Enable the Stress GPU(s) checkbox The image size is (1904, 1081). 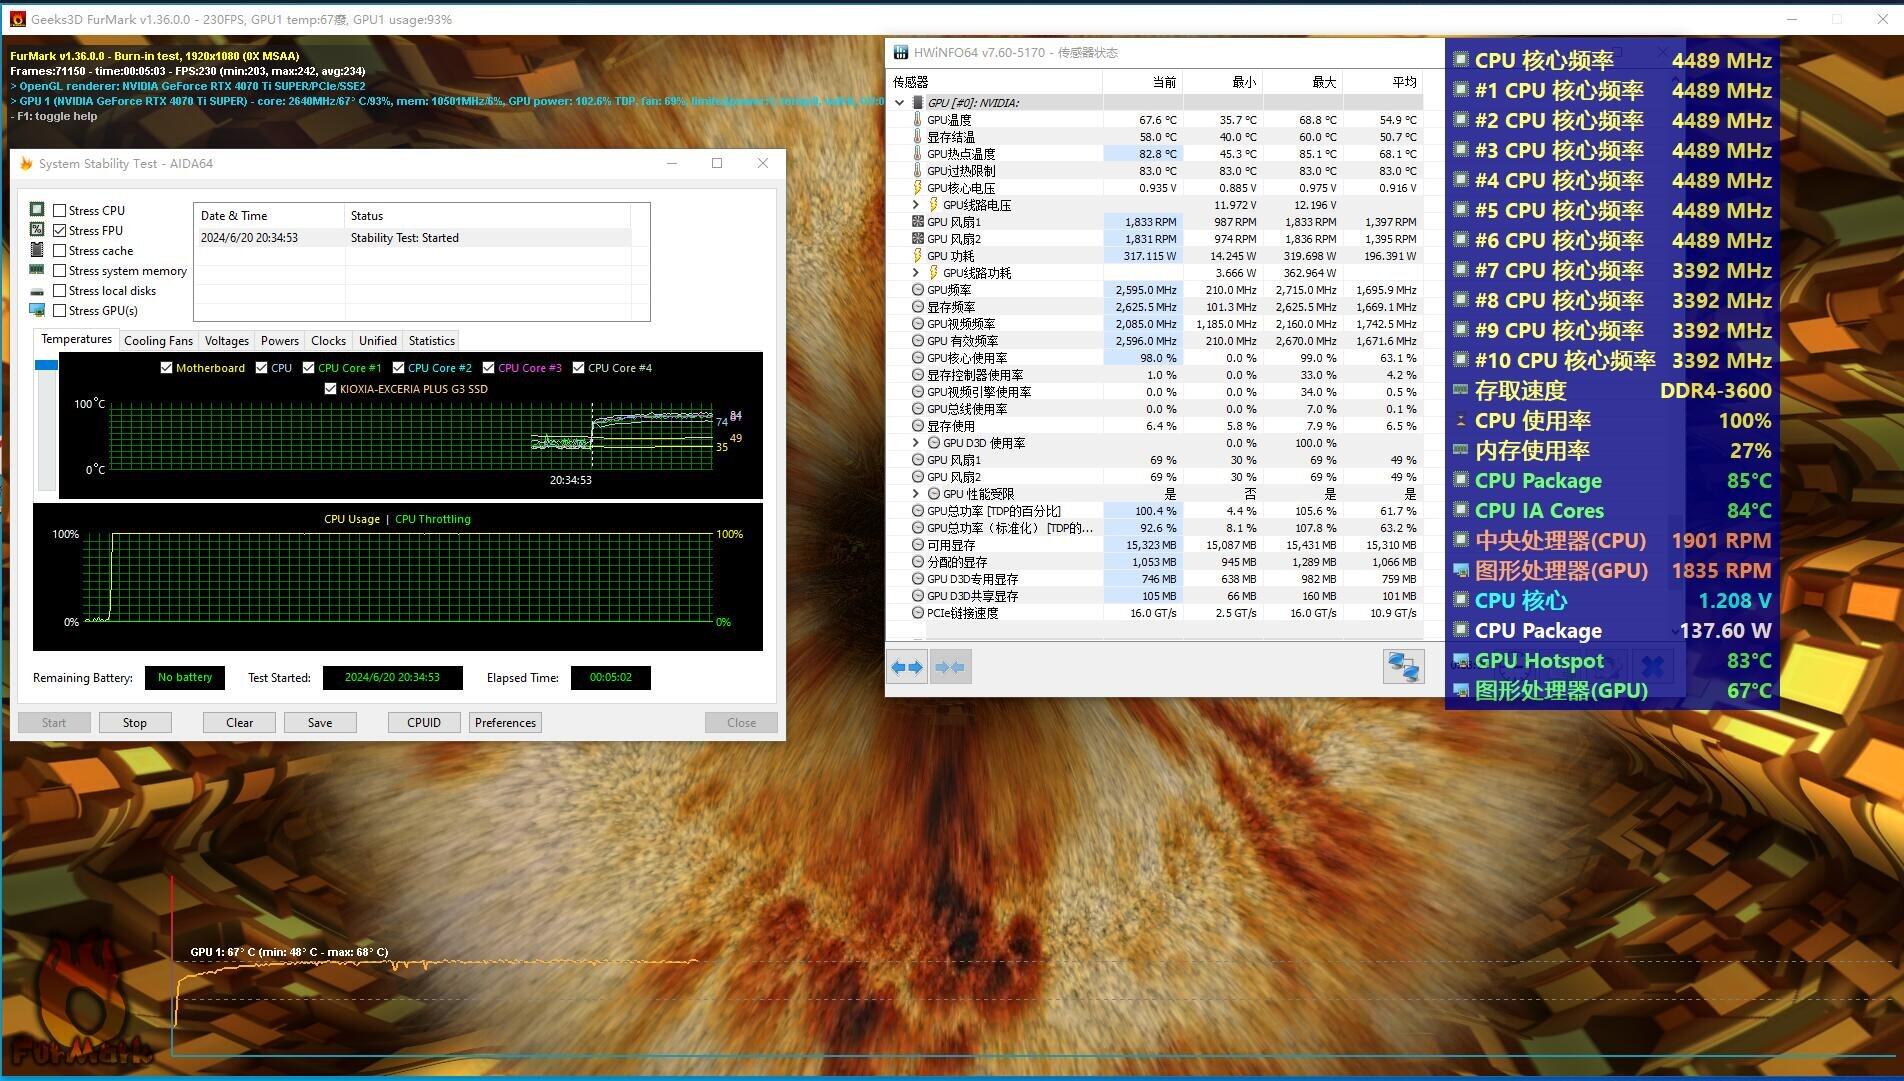coord(60,310)
